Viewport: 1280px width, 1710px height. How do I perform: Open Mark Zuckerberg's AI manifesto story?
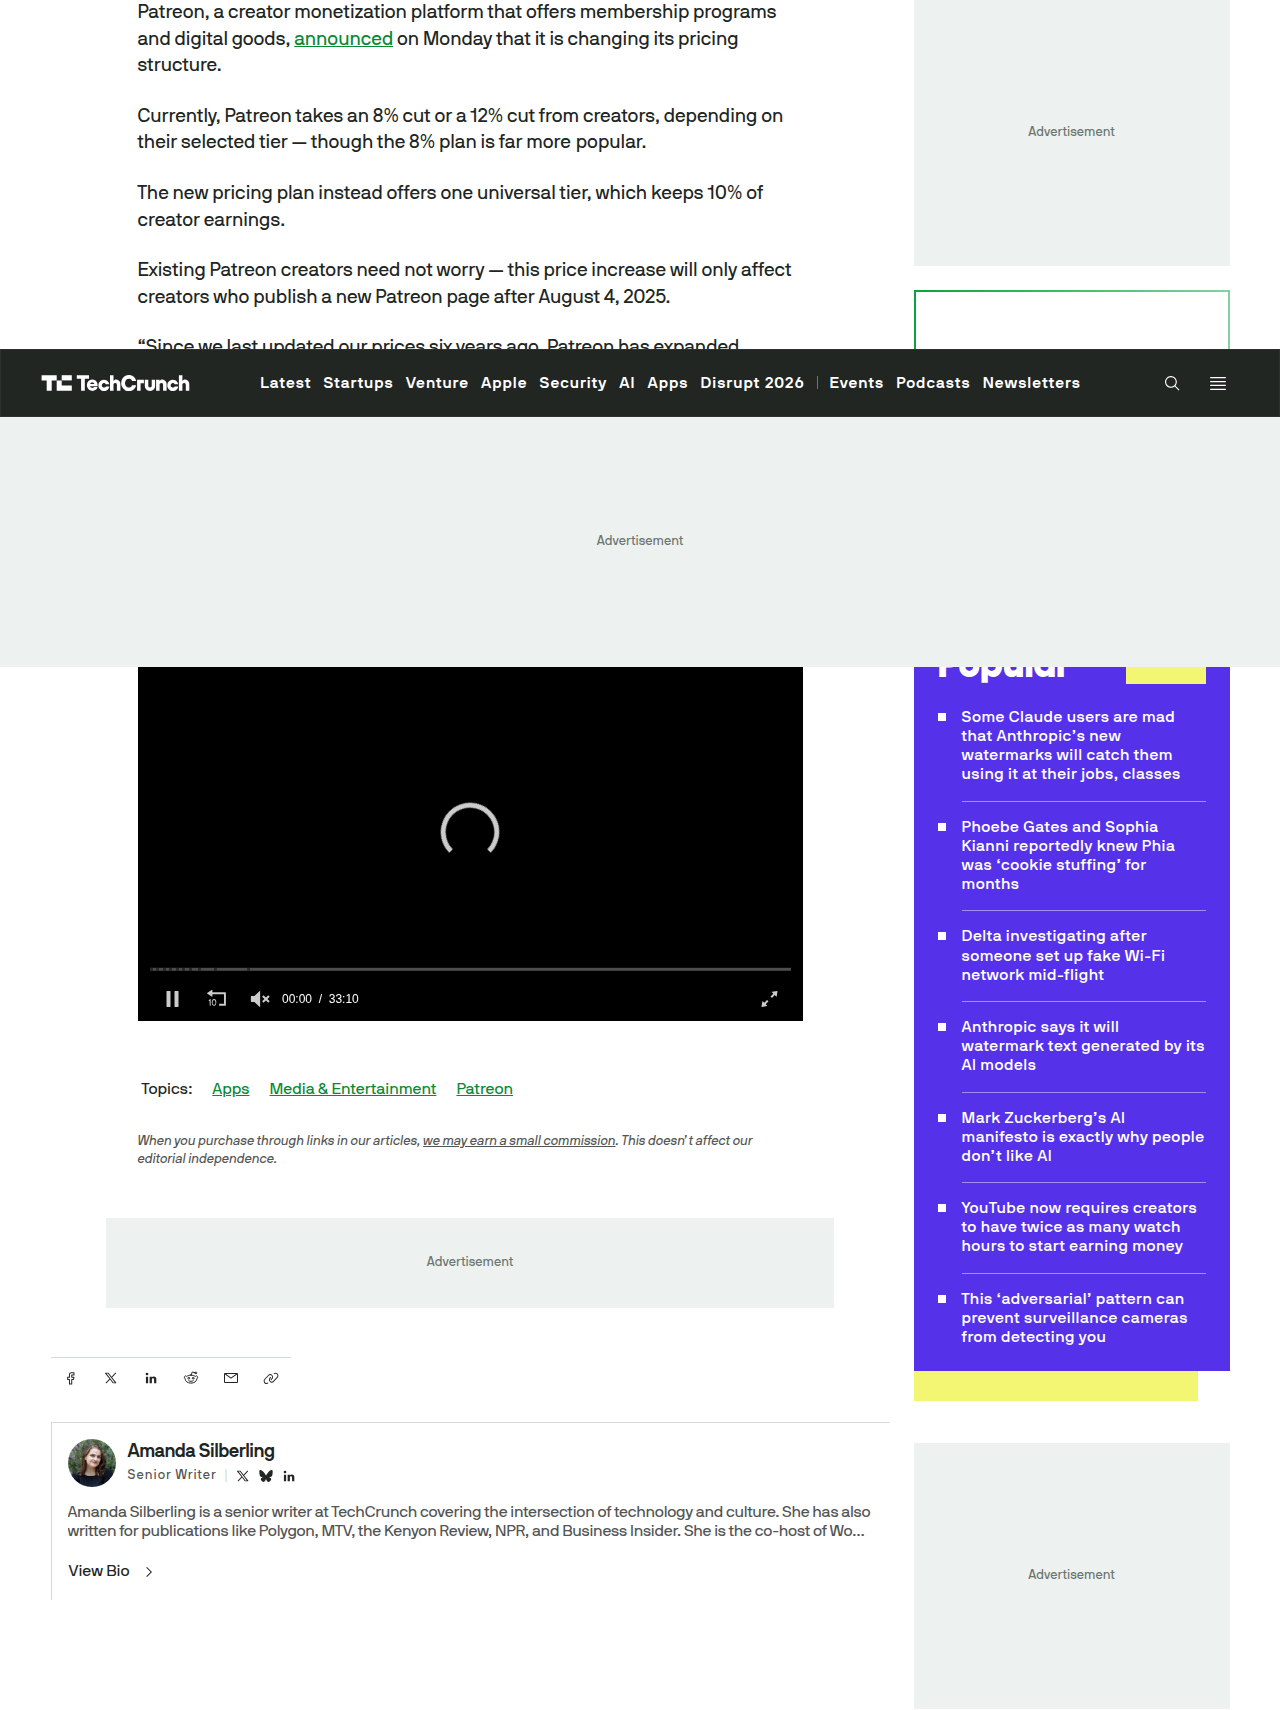[x=1083, y=1136]
